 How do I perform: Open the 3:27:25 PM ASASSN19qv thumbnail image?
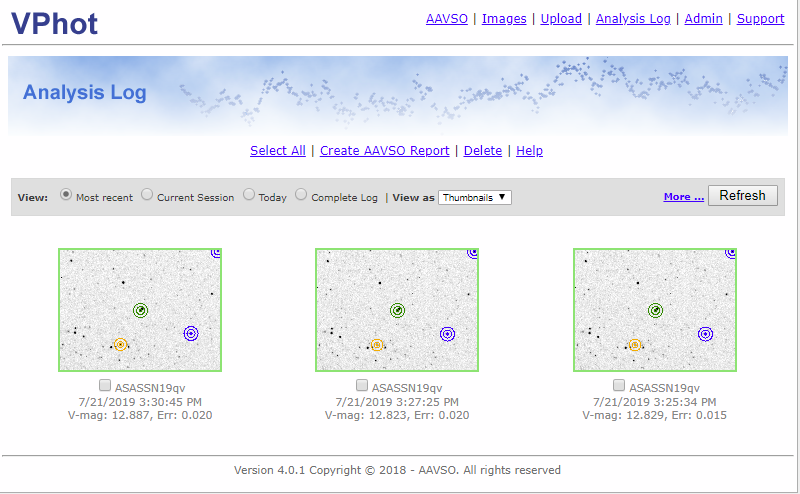coord(397,310)
